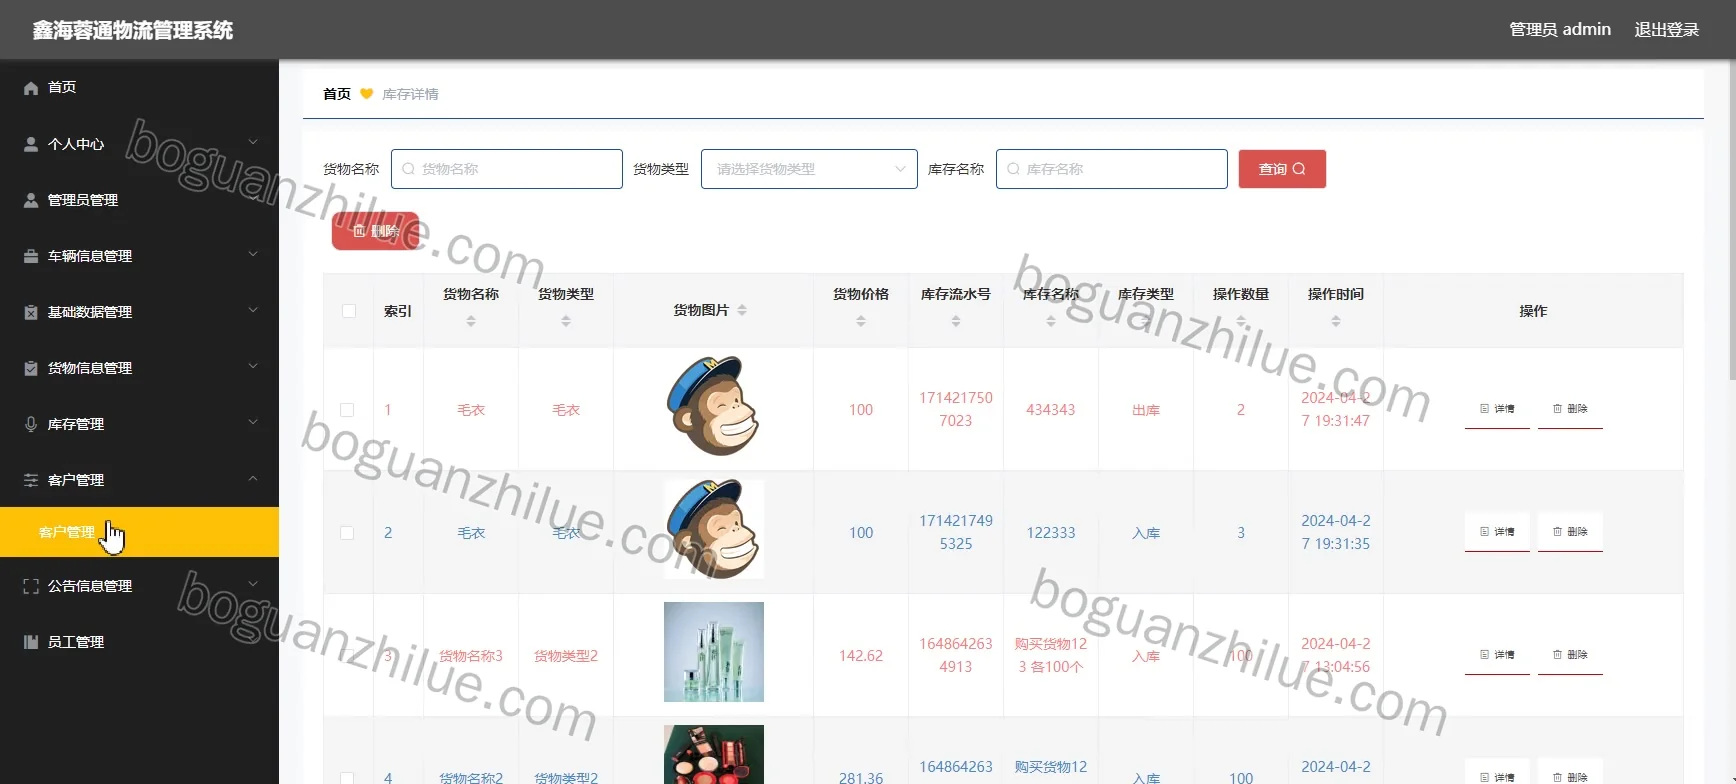Sort by 库存流水号 using its sort arrows
The image size is (1736, 784).
pyautogui.click(x=956, y=321)
